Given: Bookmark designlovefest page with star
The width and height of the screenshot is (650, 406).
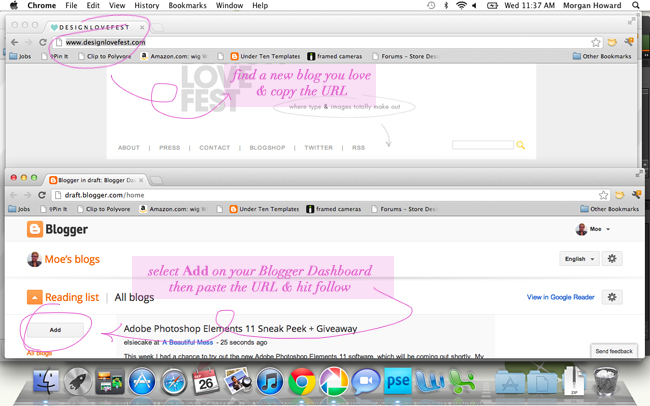Looking at the screenshot, I should (596, 42).
